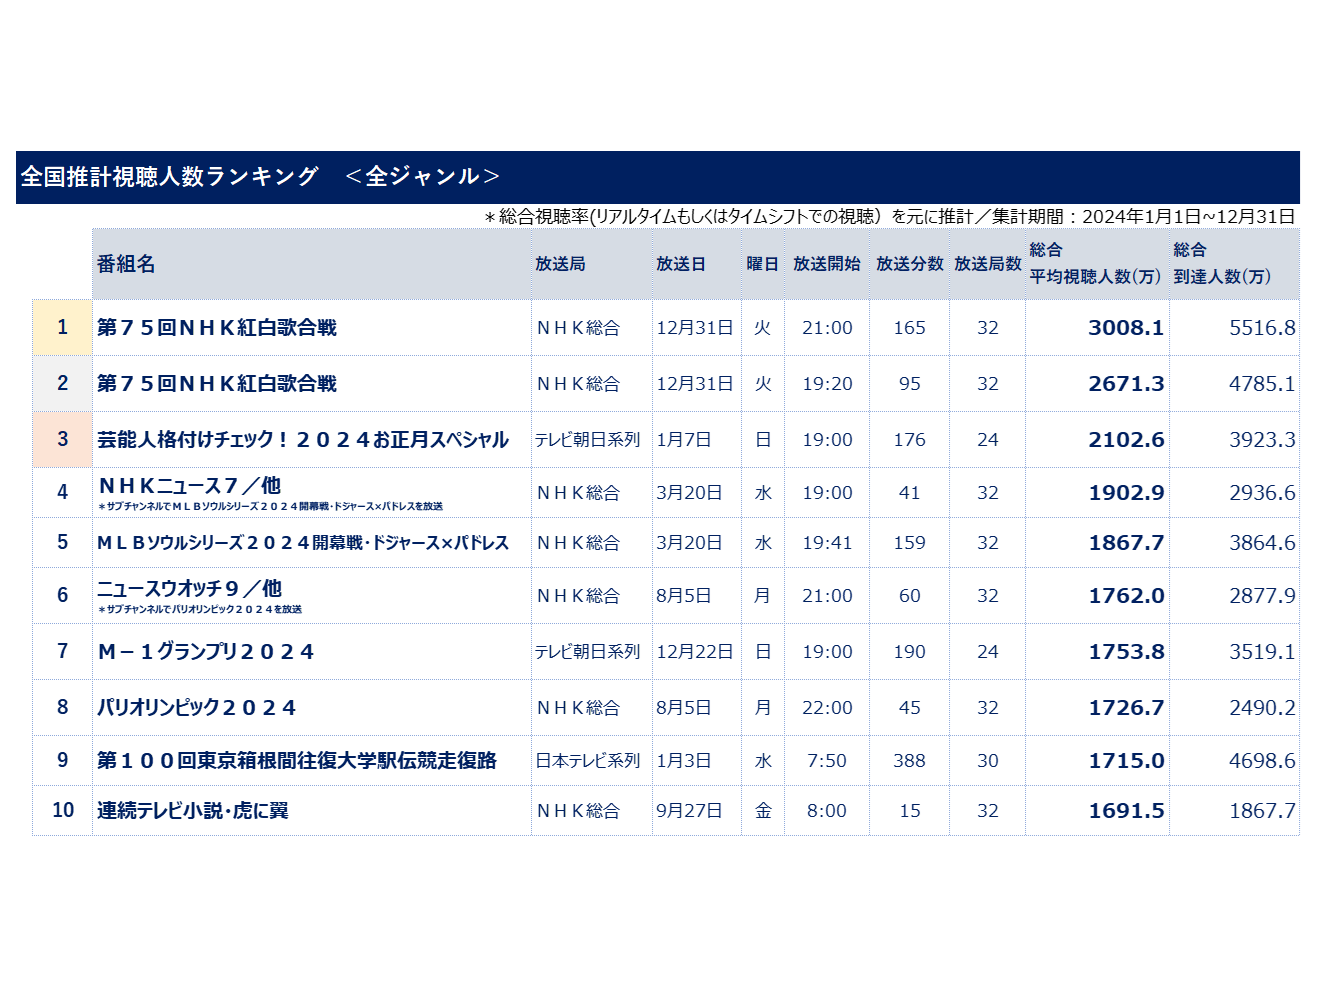Click the yellow rank 1 cell
Viewport: 1324px width, 993px height.
pos(62,328)
